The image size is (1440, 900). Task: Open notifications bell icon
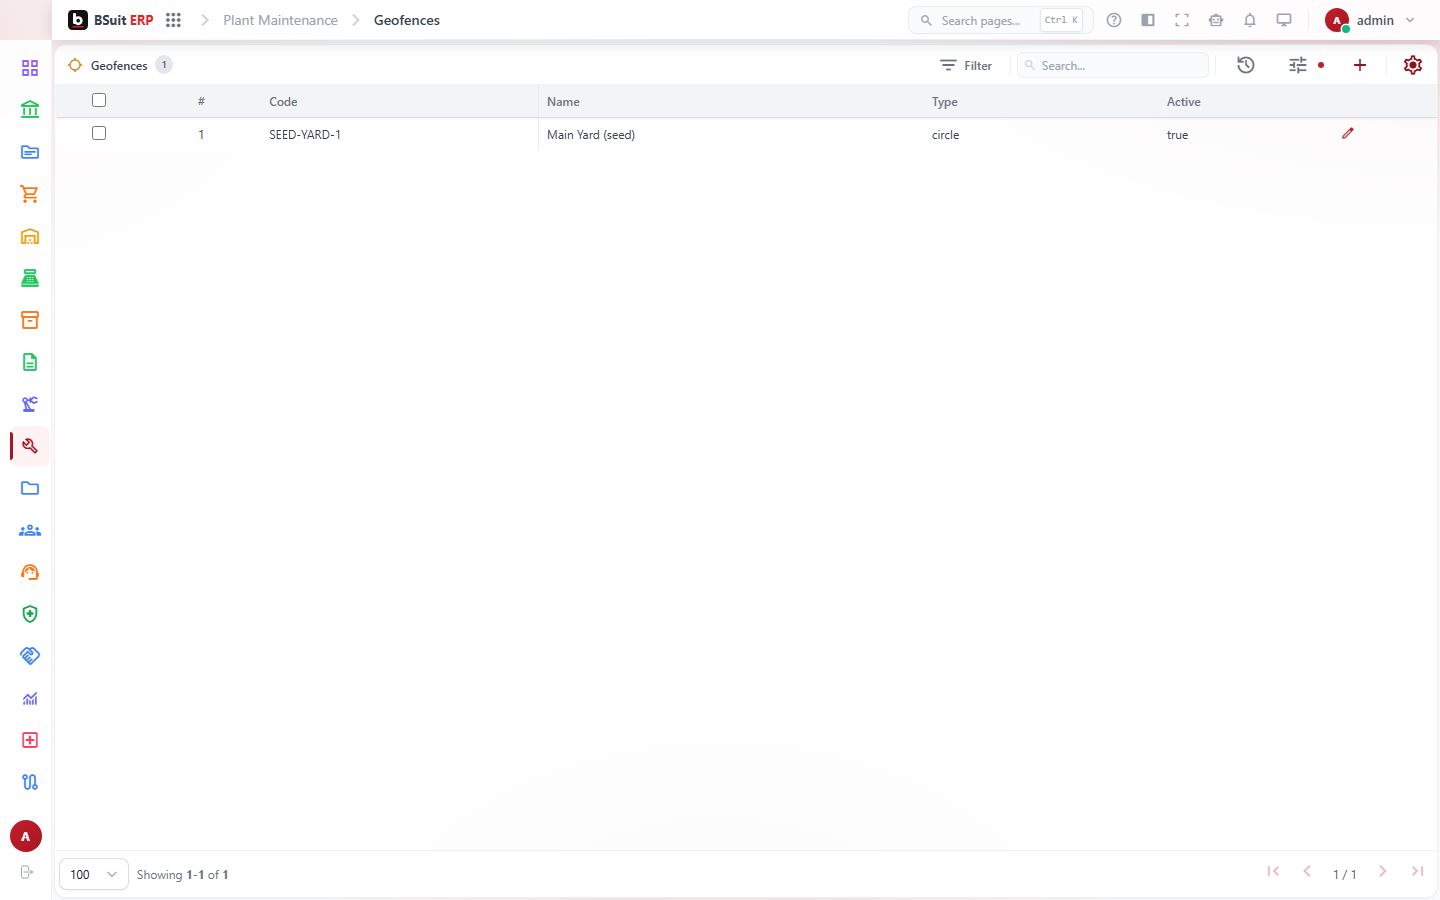[x=1250, y=20]
